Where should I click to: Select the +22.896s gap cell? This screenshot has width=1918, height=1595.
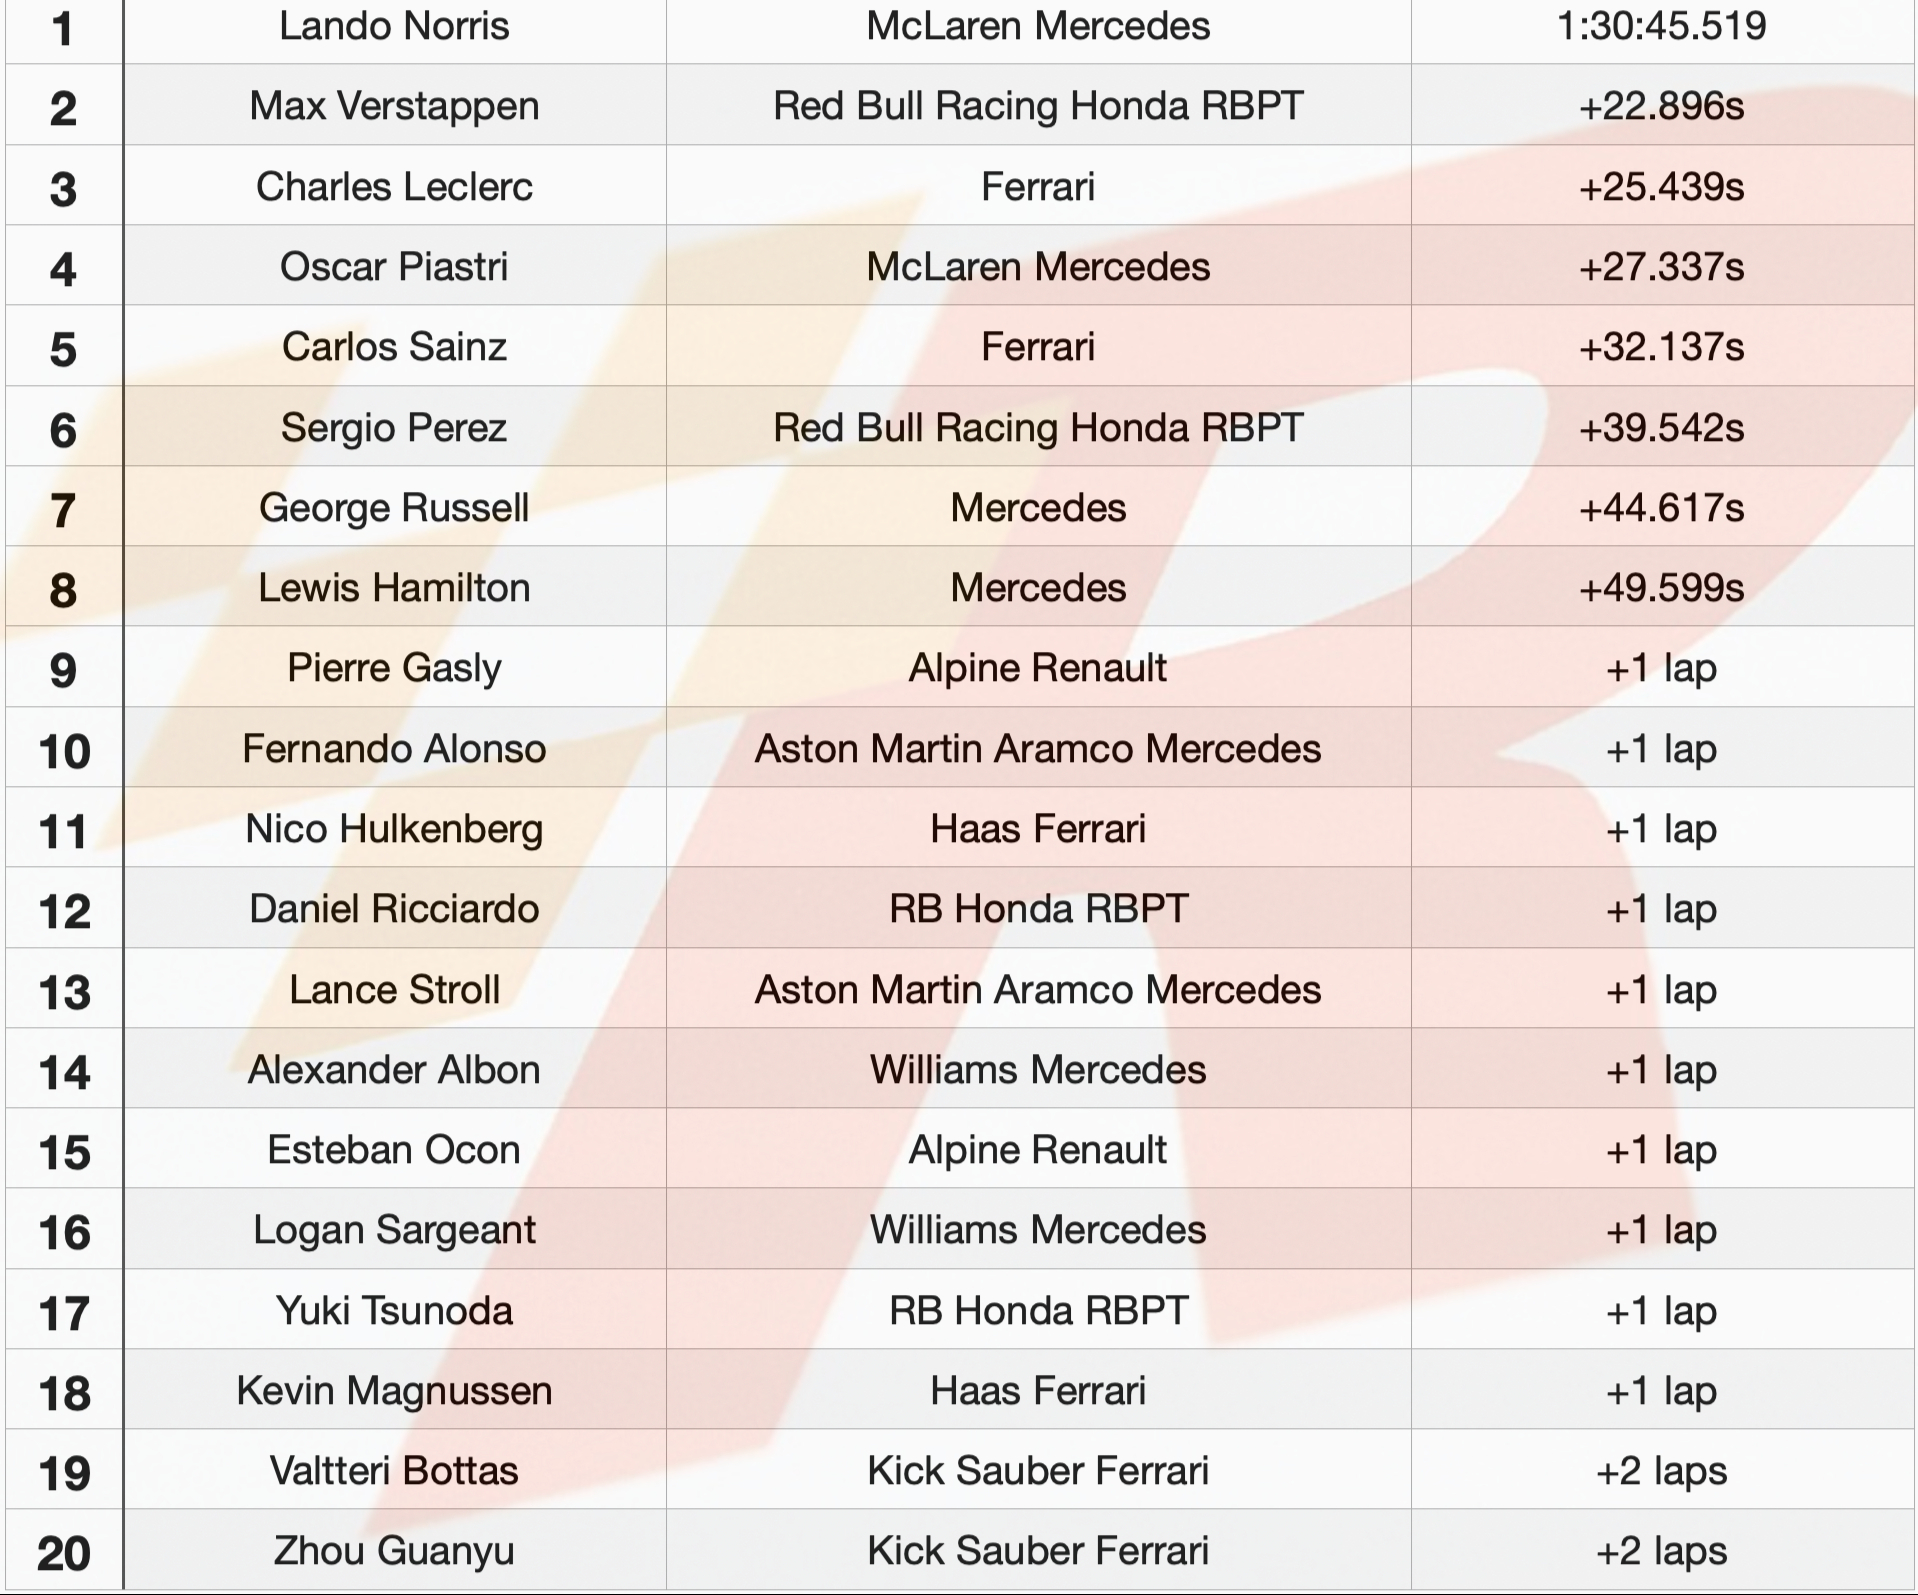(1661, 106)
